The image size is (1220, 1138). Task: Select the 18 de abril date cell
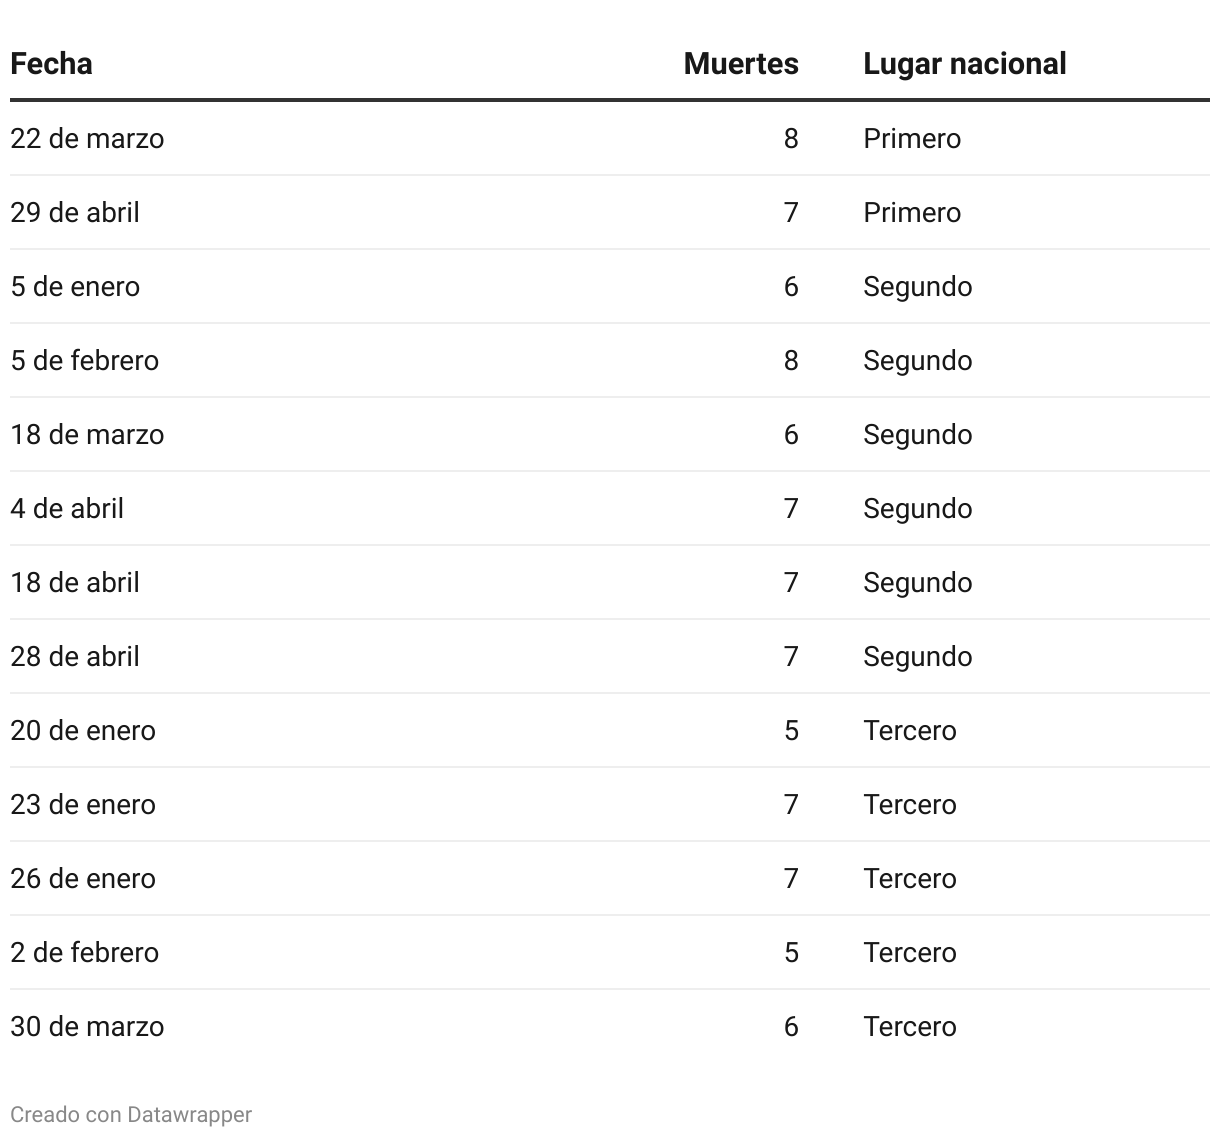coord(75,582)
